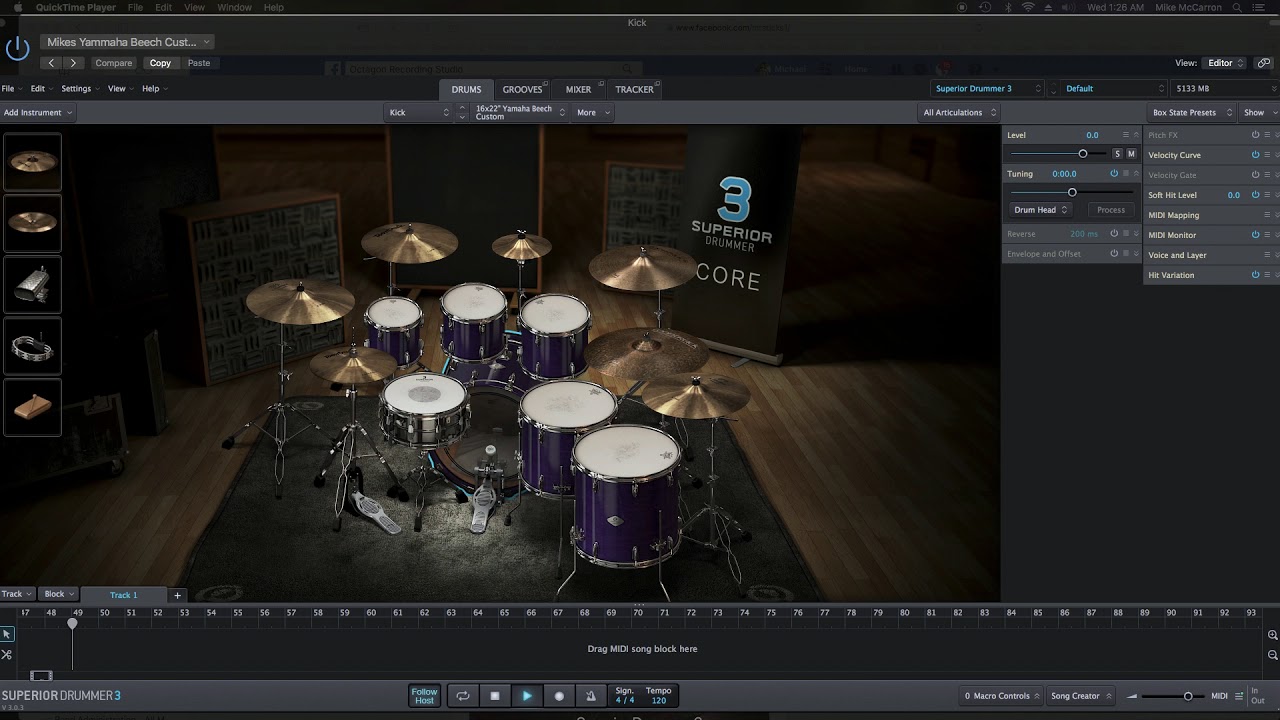The image size is (1280, 720).
Task: Open the MIDI Mapping box menu icon
Action: (x=1267, y=215)
